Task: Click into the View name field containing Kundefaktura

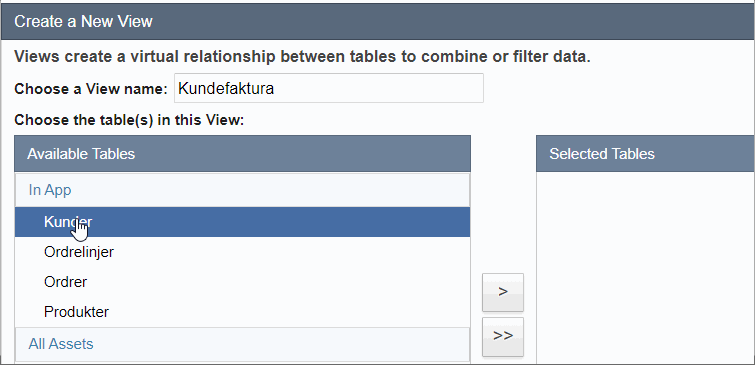Action: (329, 88)
